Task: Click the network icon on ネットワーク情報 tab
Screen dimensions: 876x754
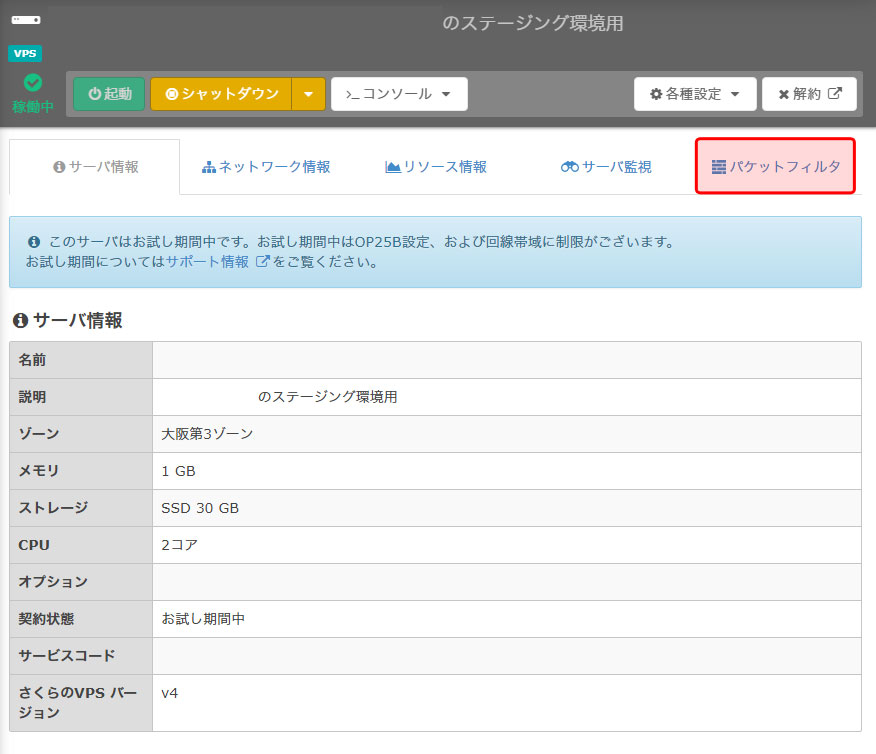Action: tap(208, 167)
